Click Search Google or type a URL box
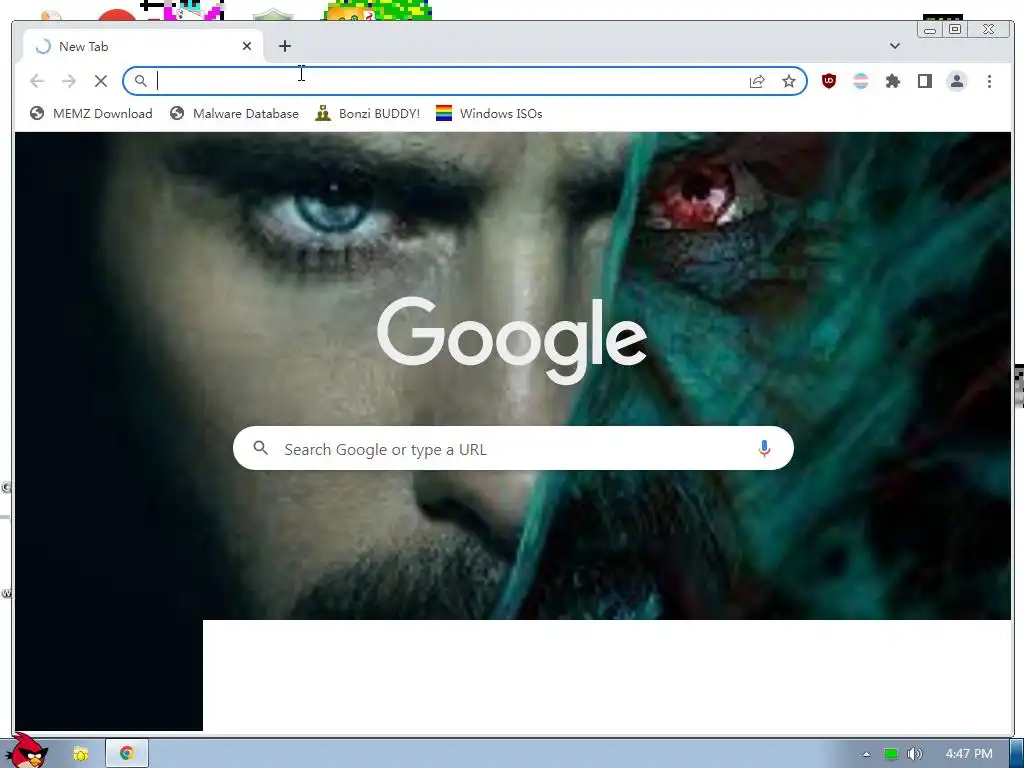The height and width of the screenshot is (768, 1024). (513, 449)
